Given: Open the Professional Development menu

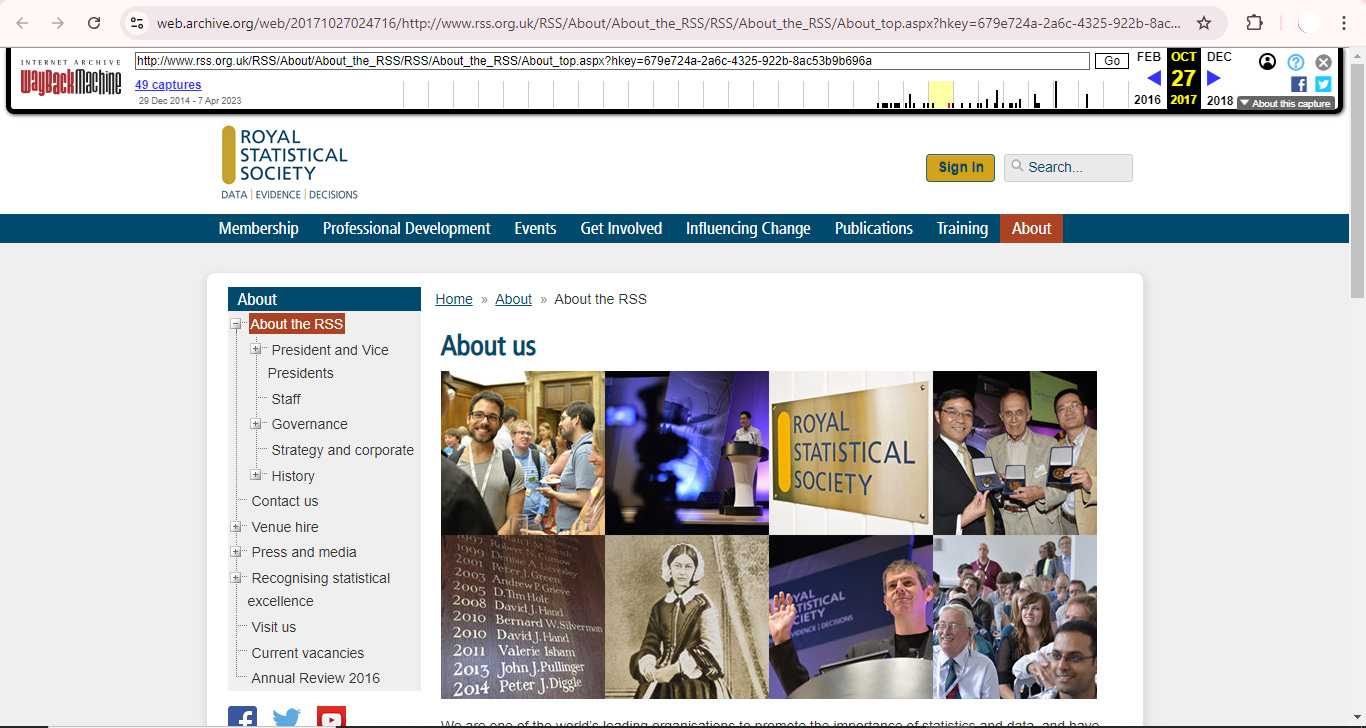Looking at the screenshot, I should tap(407, 228).
